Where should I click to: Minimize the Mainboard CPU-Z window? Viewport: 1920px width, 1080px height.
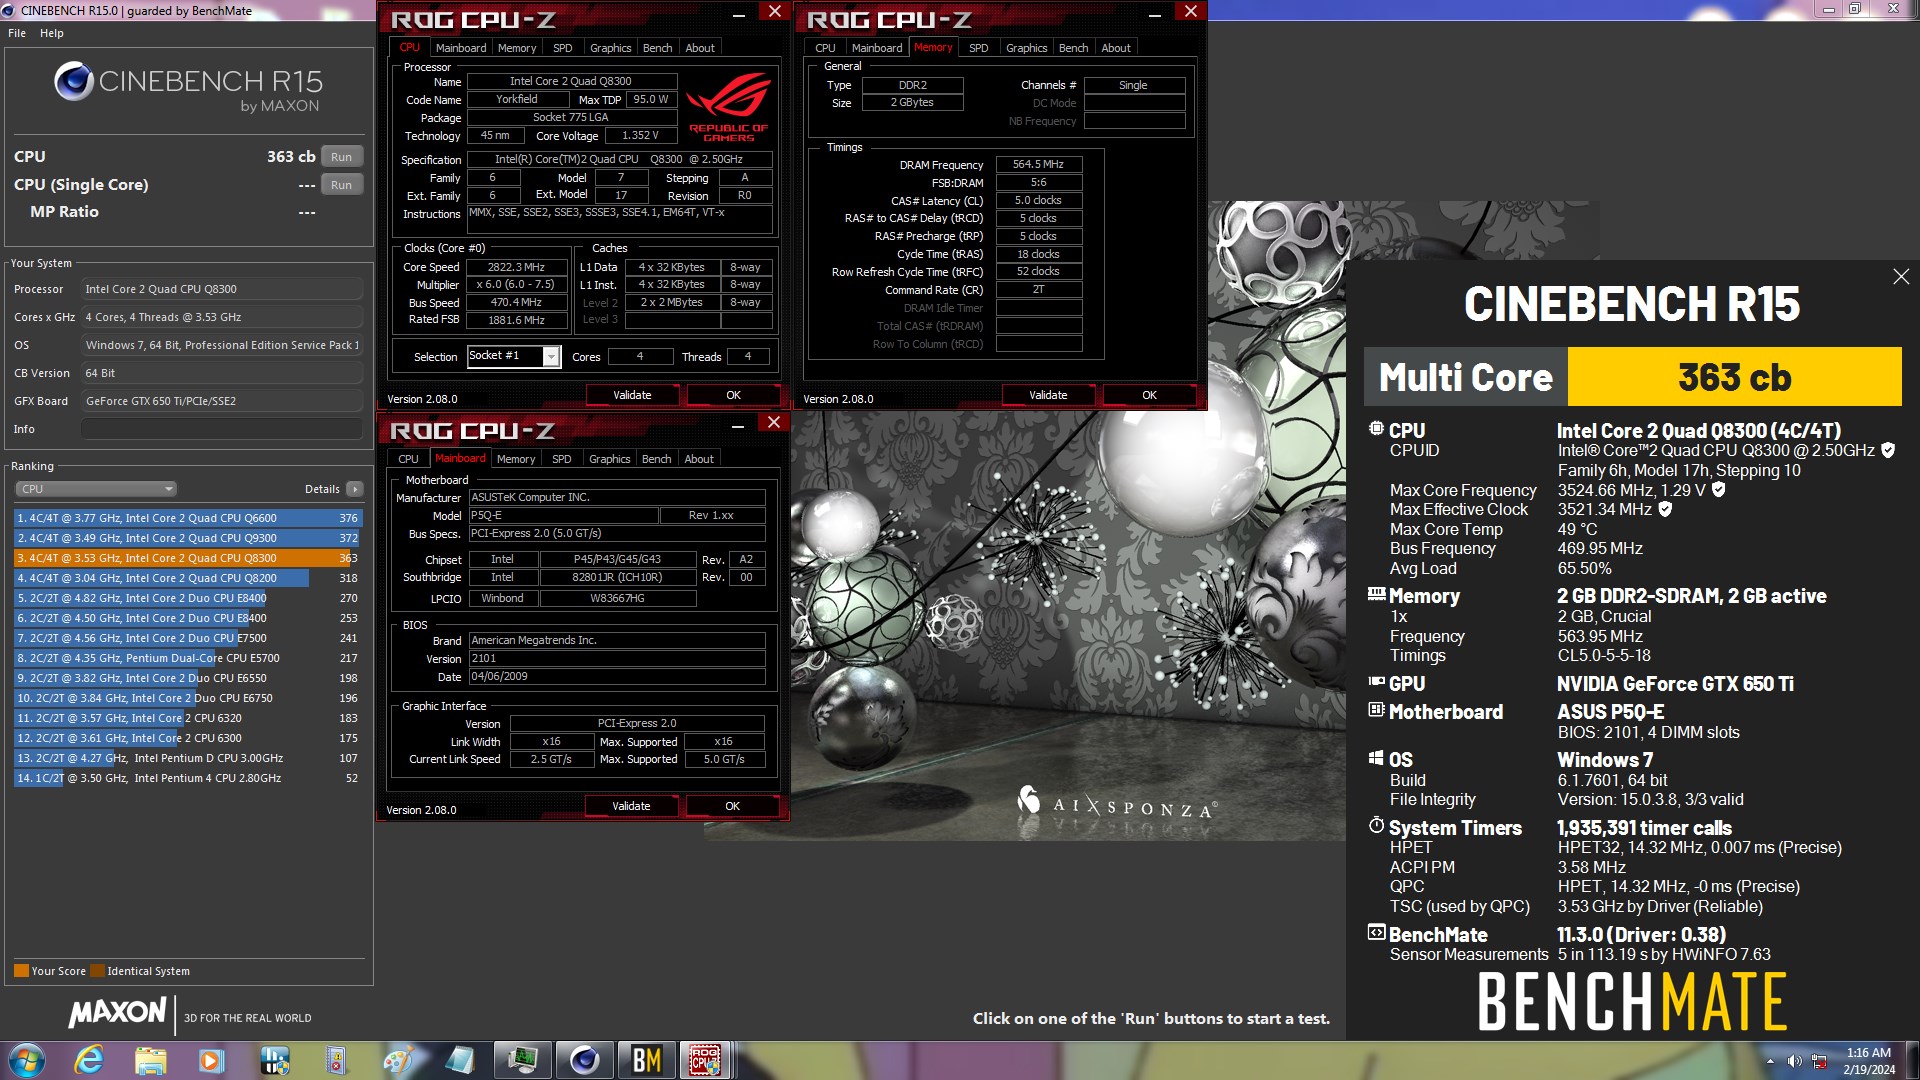[738, 425]
